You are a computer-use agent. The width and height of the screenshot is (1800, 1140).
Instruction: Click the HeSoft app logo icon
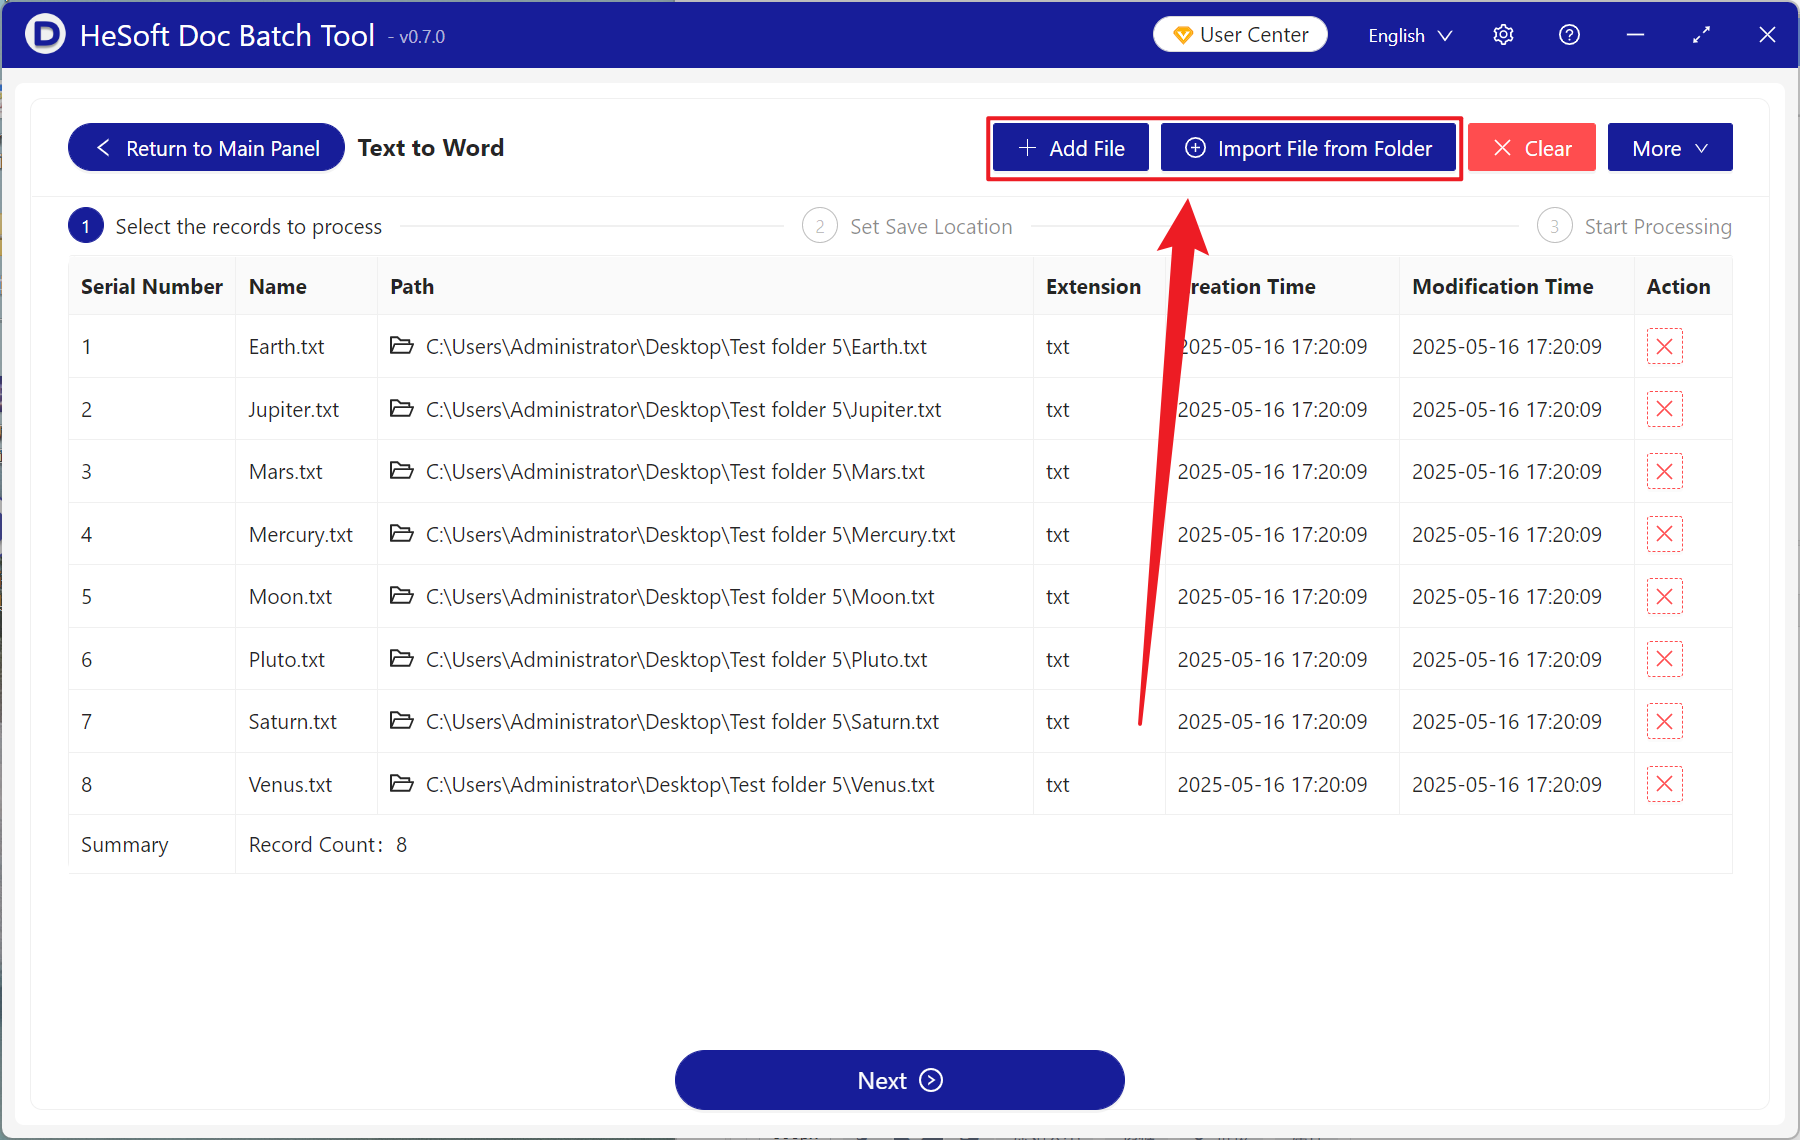pyautogui.click(x=44, y=34)
